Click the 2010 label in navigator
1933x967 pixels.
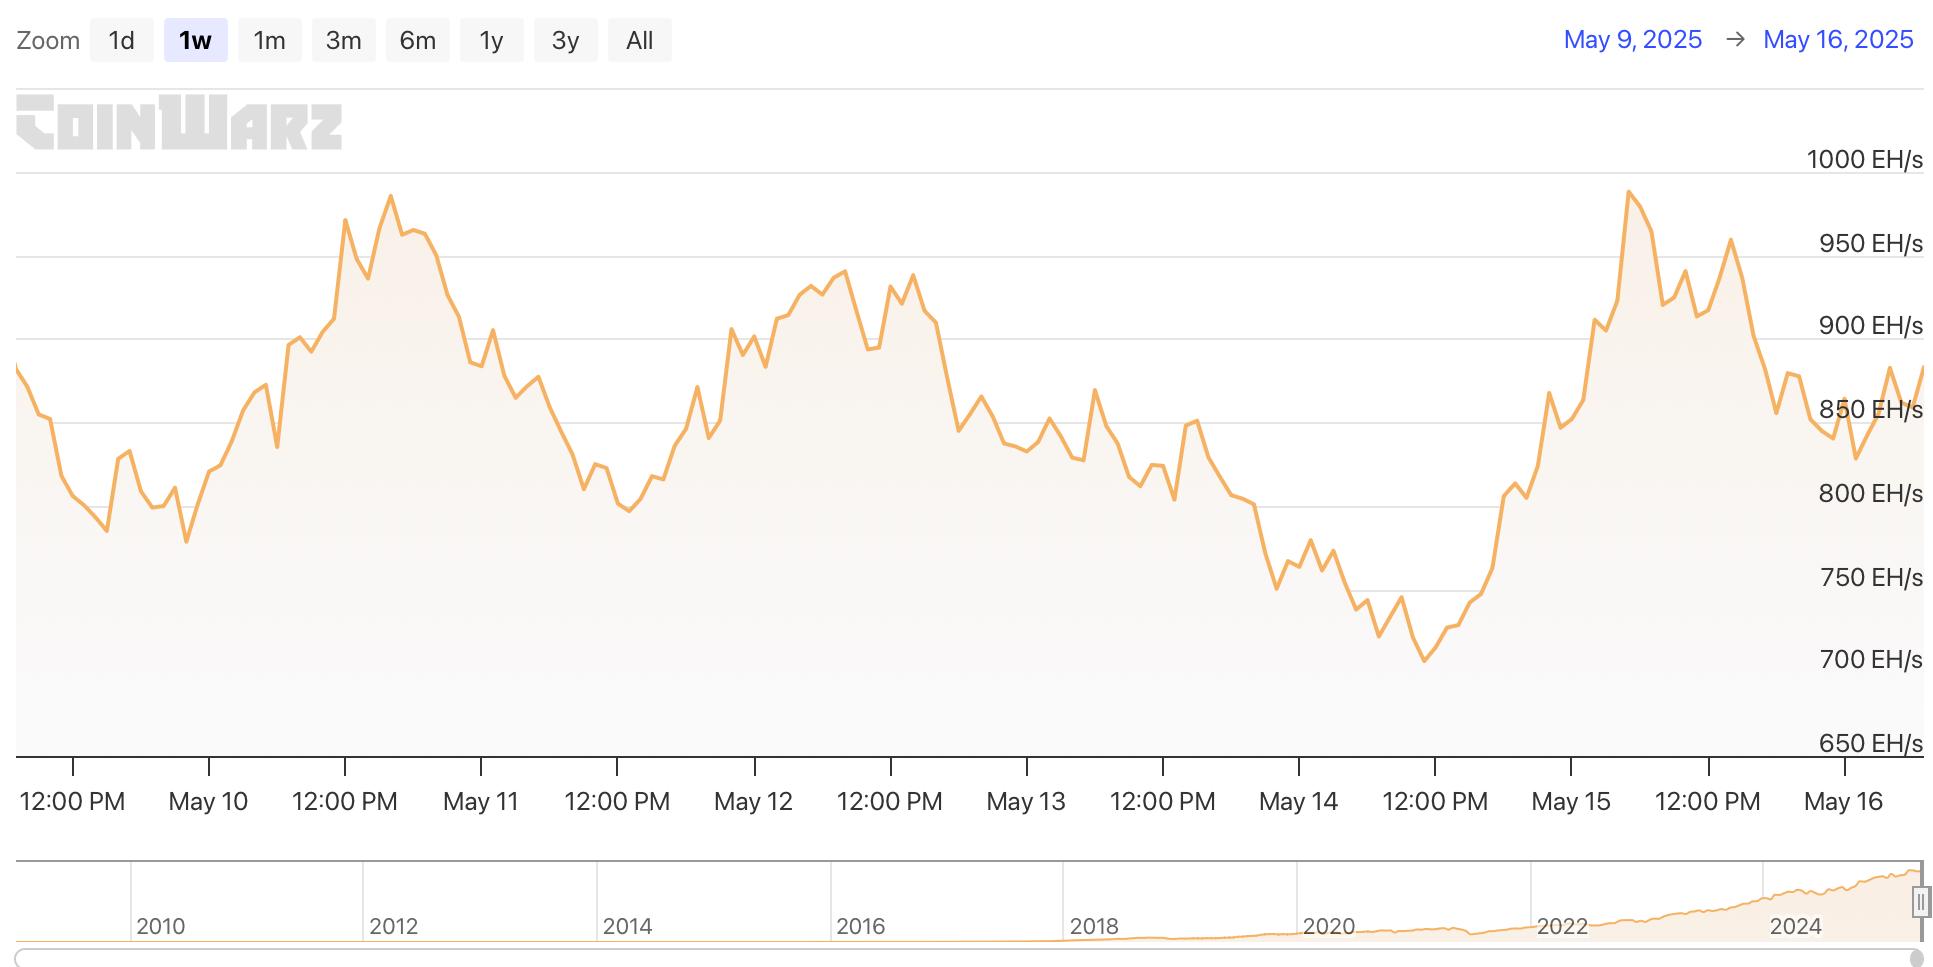pos(161,926)
